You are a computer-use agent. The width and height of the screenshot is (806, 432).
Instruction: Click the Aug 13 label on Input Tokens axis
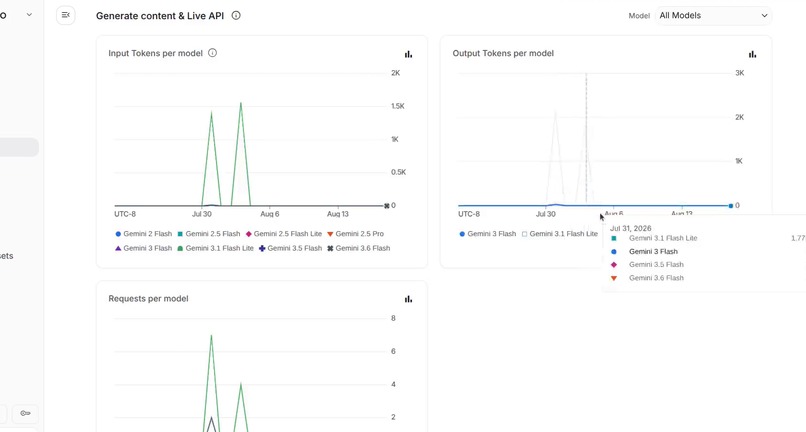[x=338, y=214]
